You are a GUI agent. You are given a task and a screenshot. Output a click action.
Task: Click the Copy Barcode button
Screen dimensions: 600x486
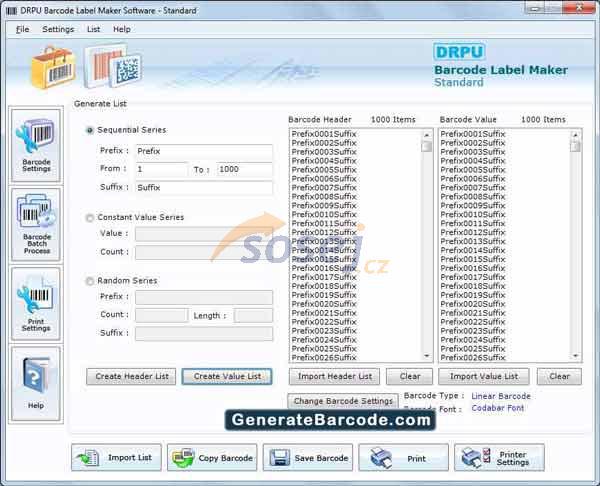(x=212, y=458)
